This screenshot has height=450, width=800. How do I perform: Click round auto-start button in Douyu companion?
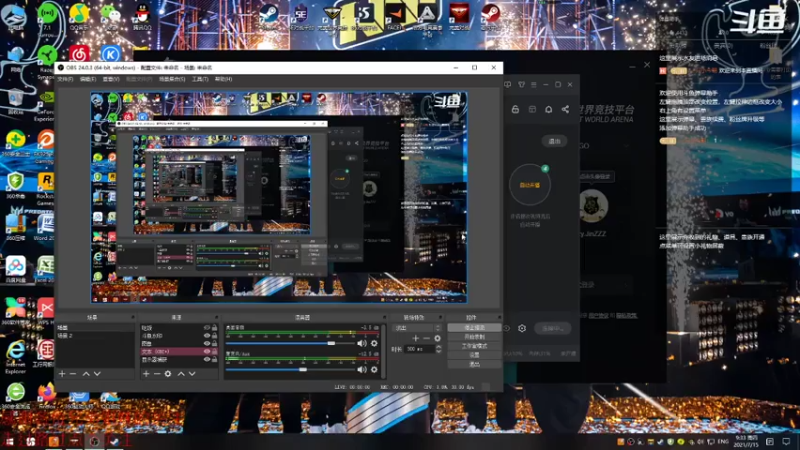coord(530,185)
